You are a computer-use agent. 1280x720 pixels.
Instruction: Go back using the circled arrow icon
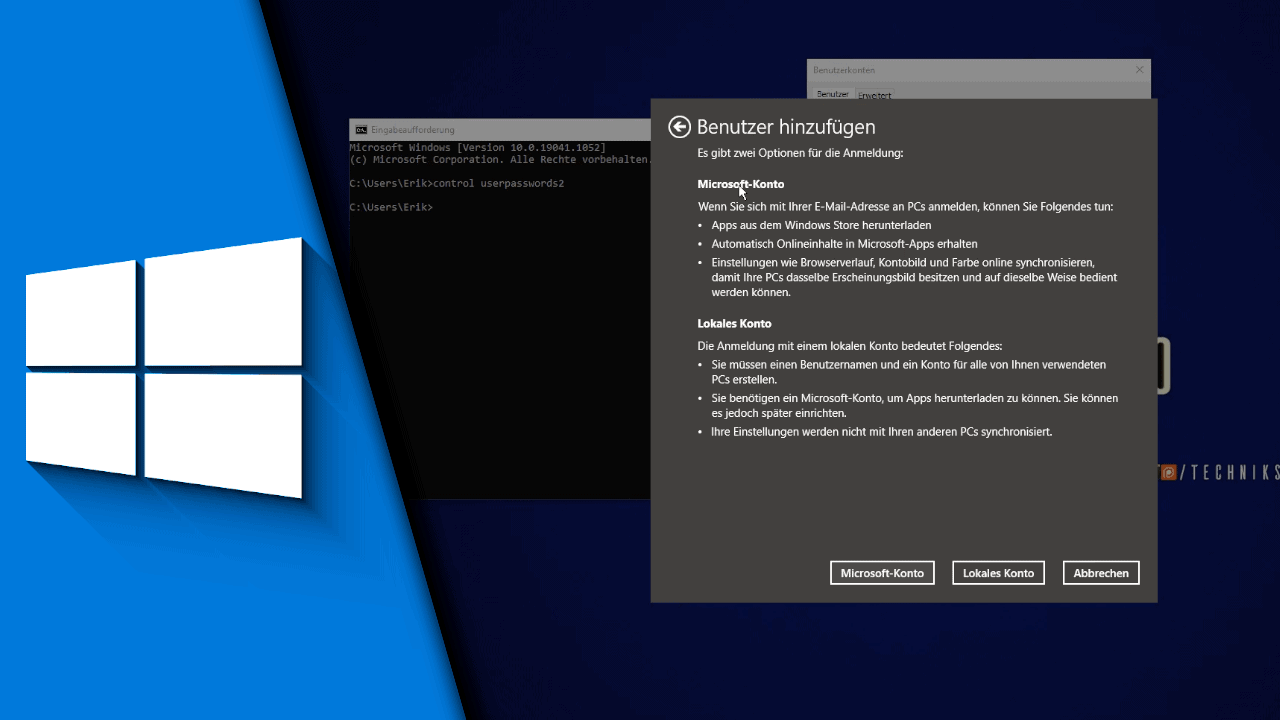tap(680, 127)
